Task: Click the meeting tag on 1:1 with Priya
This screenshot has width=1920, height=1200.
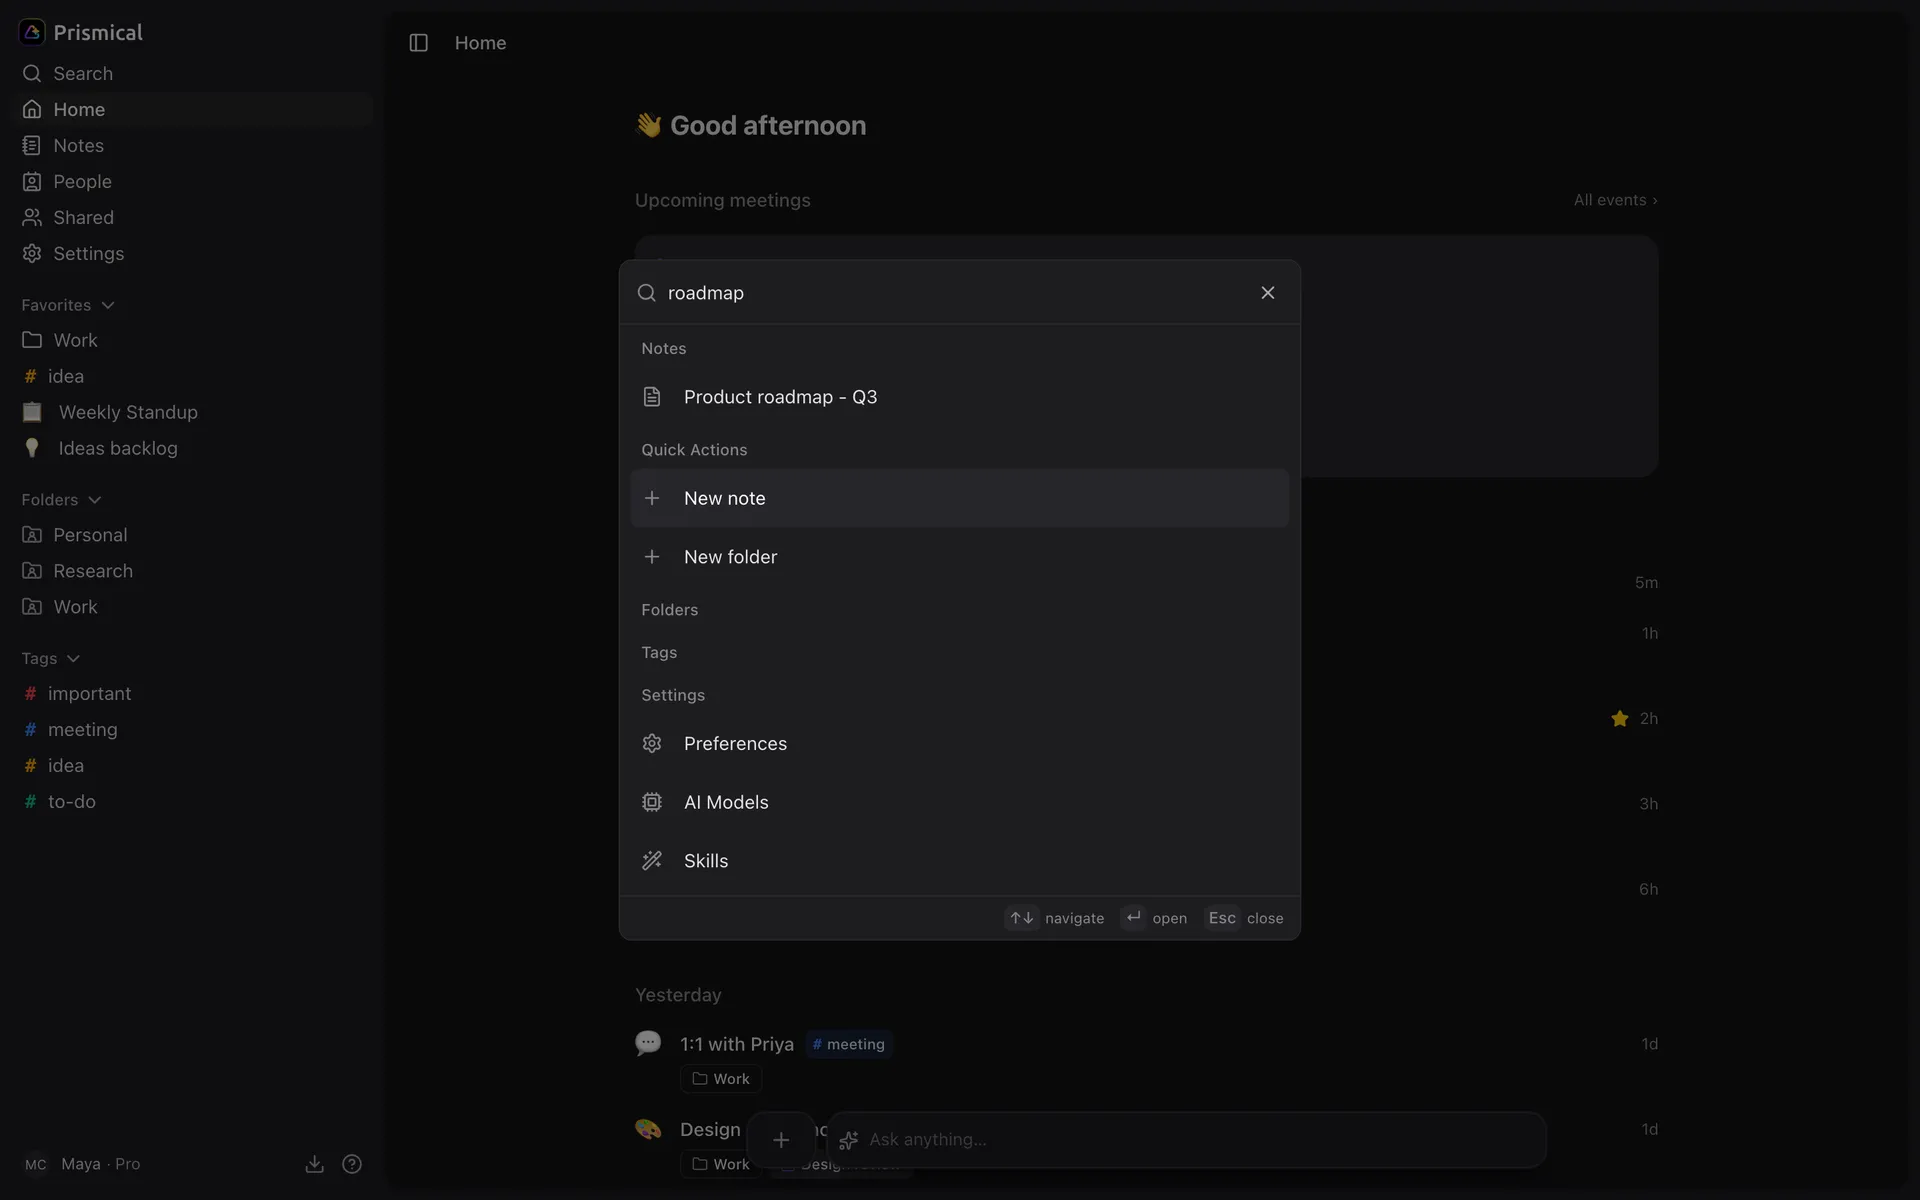Action: [849, 1044]
